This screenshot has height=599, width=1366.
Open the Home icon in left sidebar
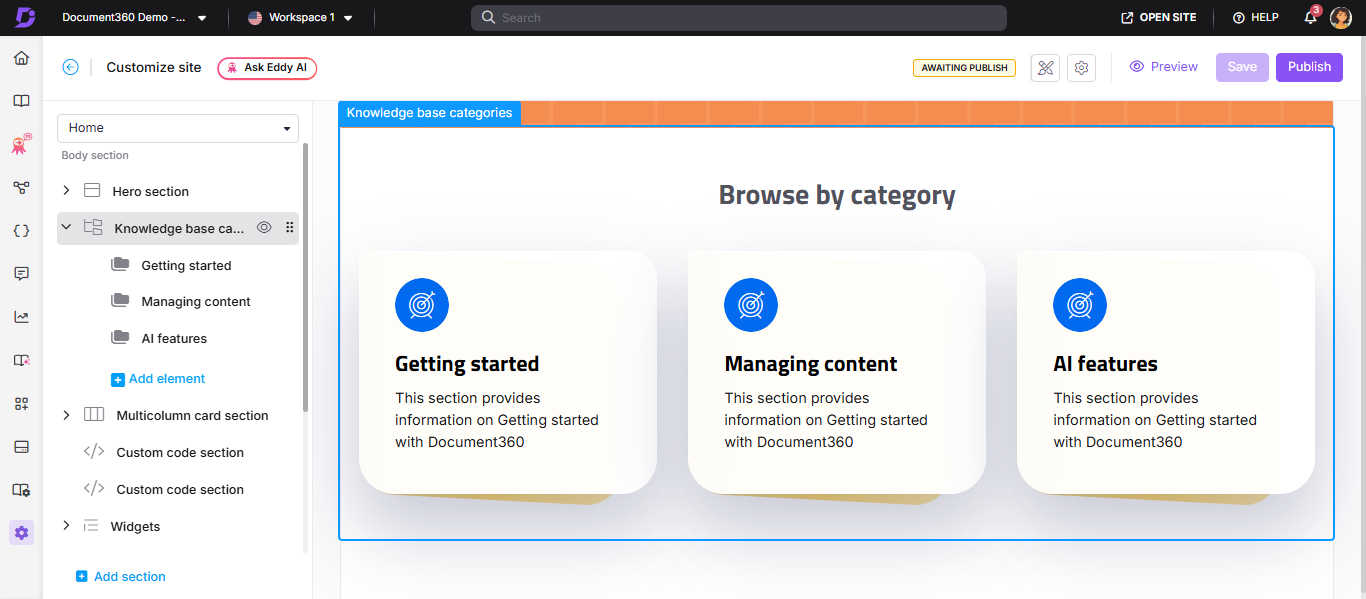point(21,58)
